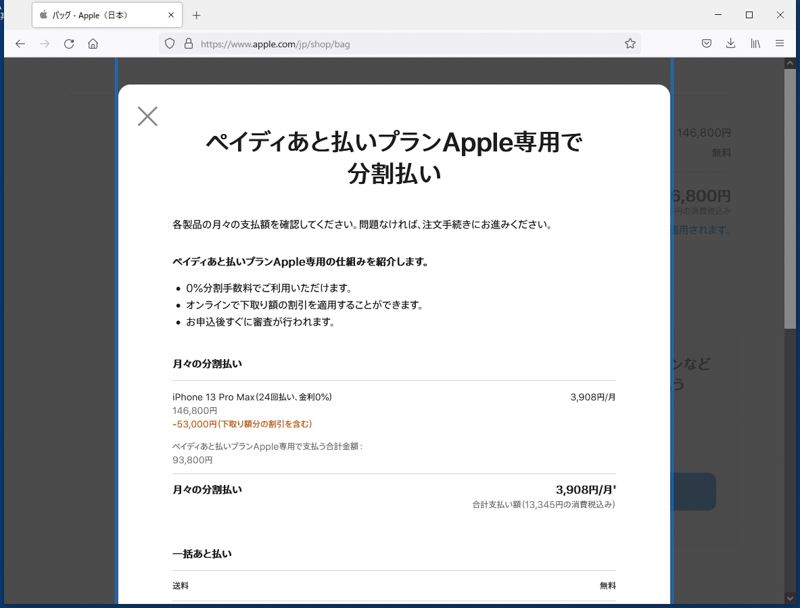Image resolution: width=800 pixels, height=608 pixels.
Task: Open the Firefox Library panel
Action: click(755, 44)
